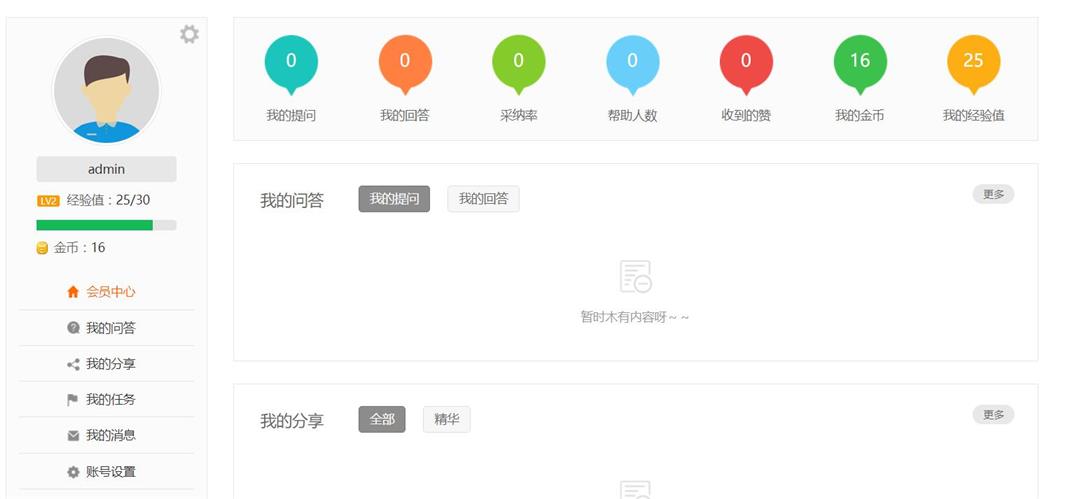Click the flag icon beside 我的任务
This screenshot has width=1069, height=499.
coord(73,400)
